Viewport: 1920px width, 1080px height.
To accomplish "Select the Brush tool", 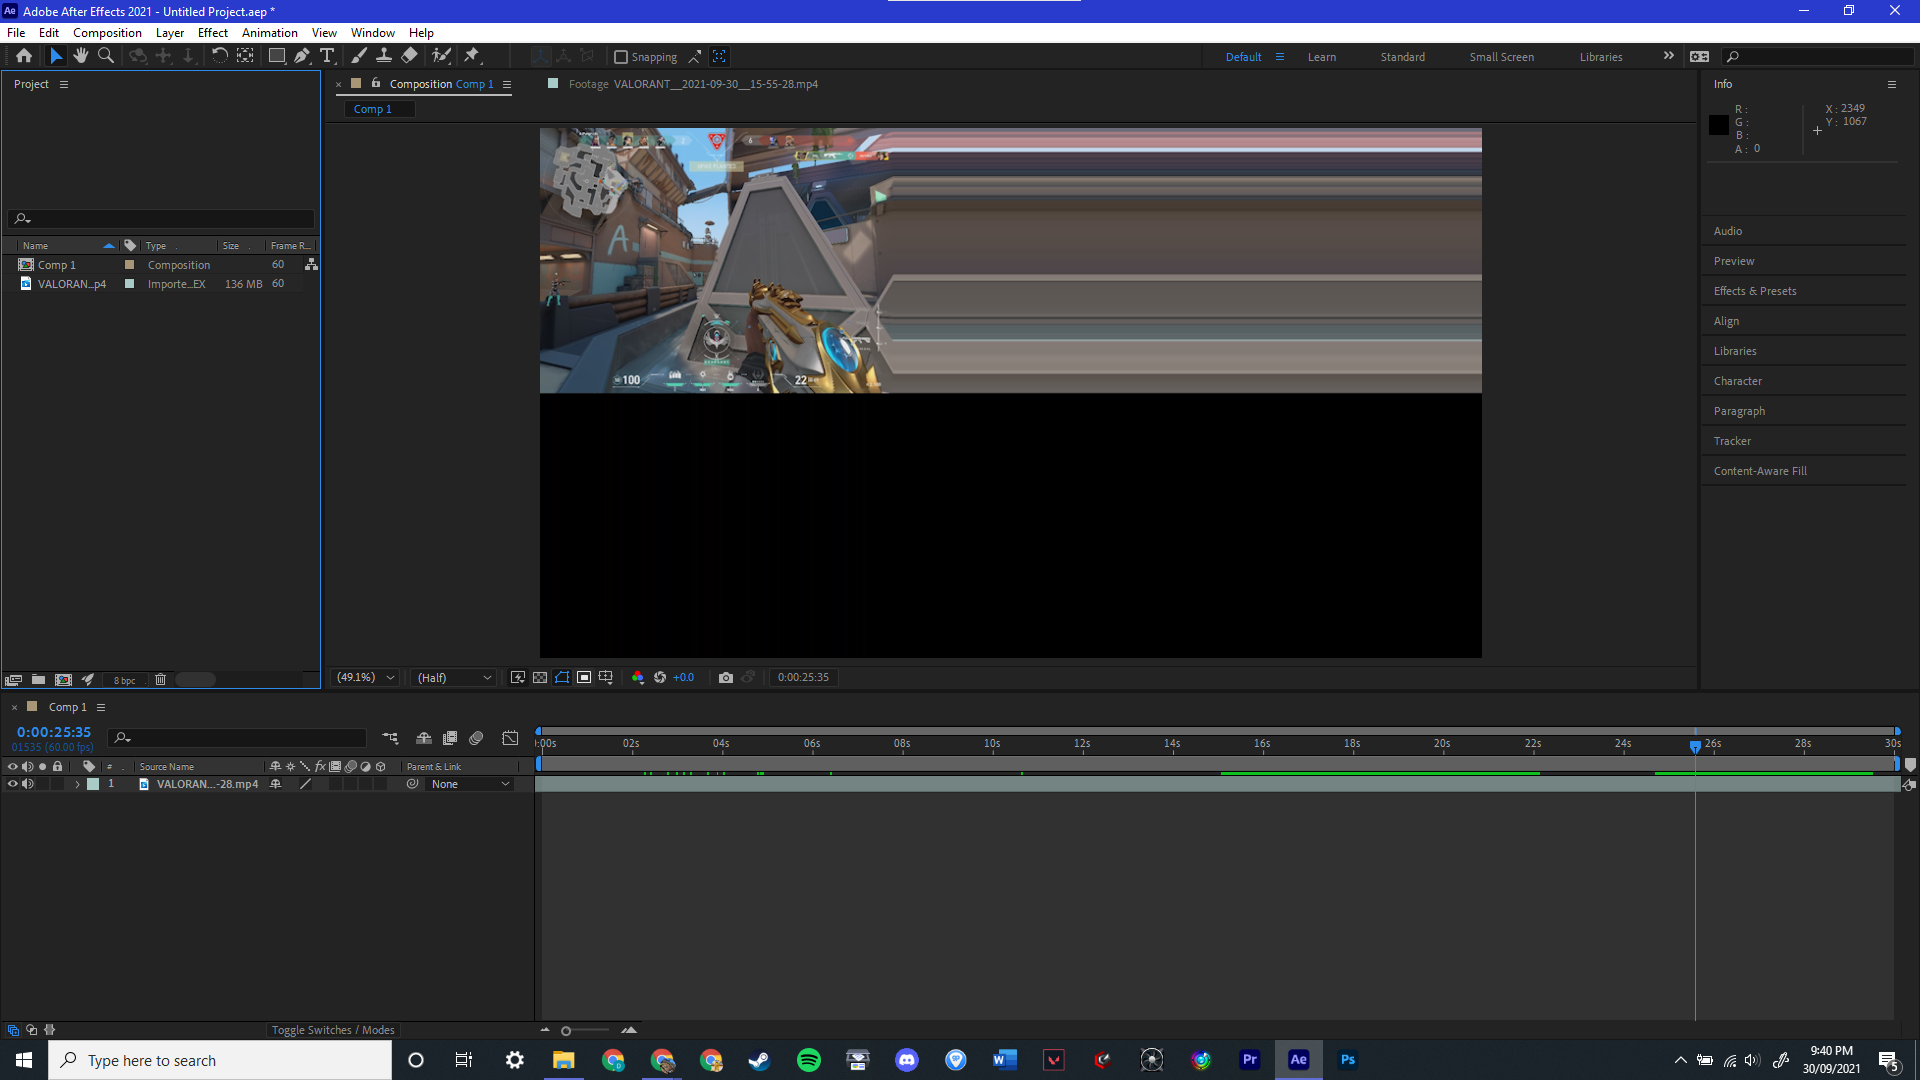I will [x=359, y=56].
